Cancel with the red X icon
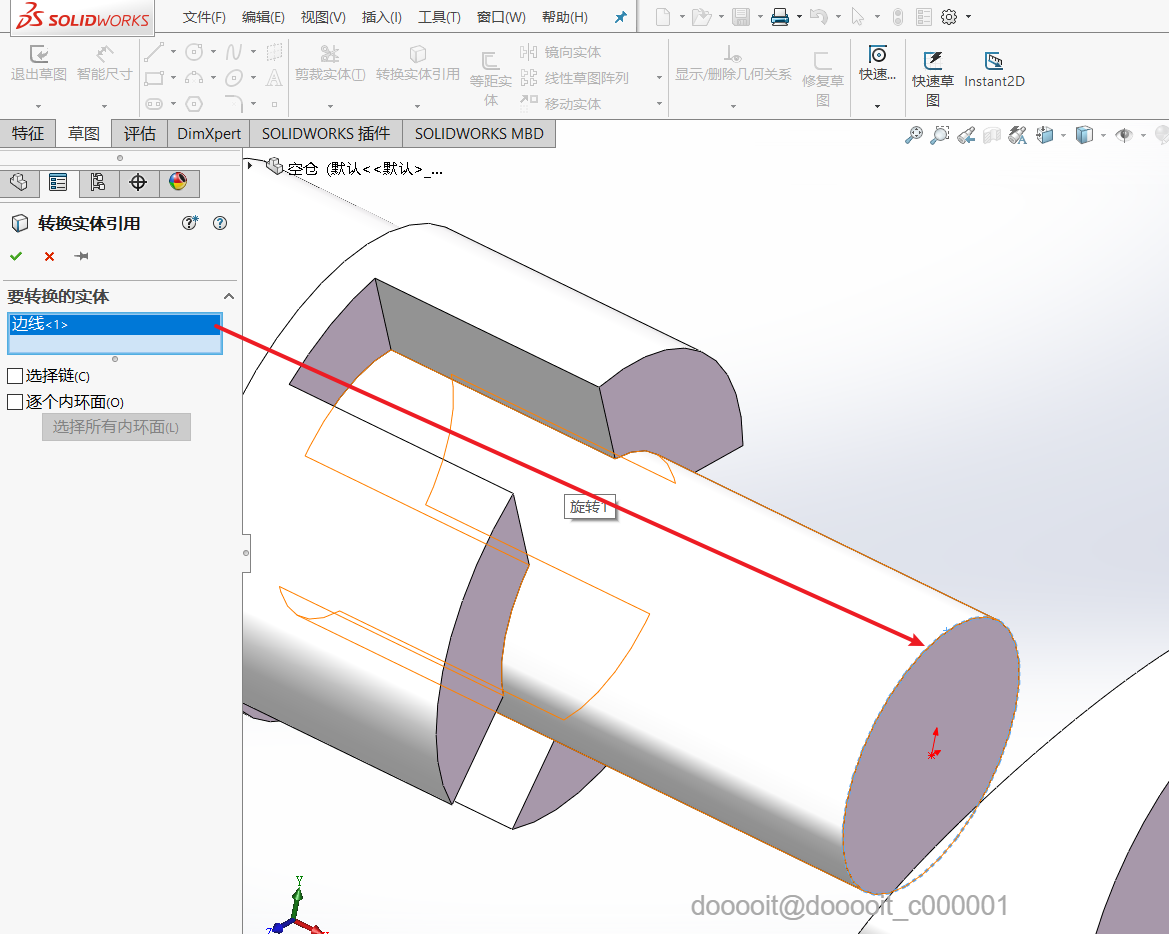Screen dimensions: 1169x934 (49, 257)
